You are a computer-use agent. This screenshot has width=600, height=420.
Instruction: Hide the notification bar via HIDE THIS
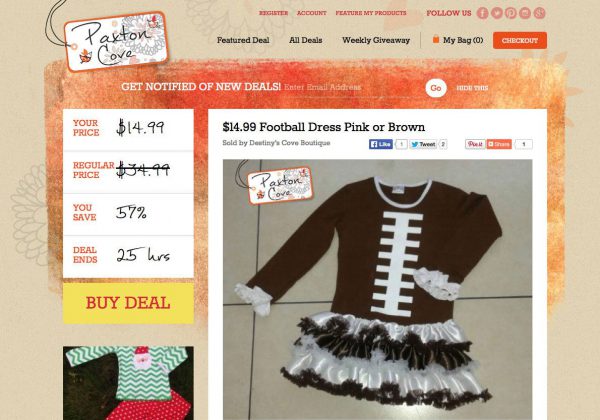click(472, 88)
